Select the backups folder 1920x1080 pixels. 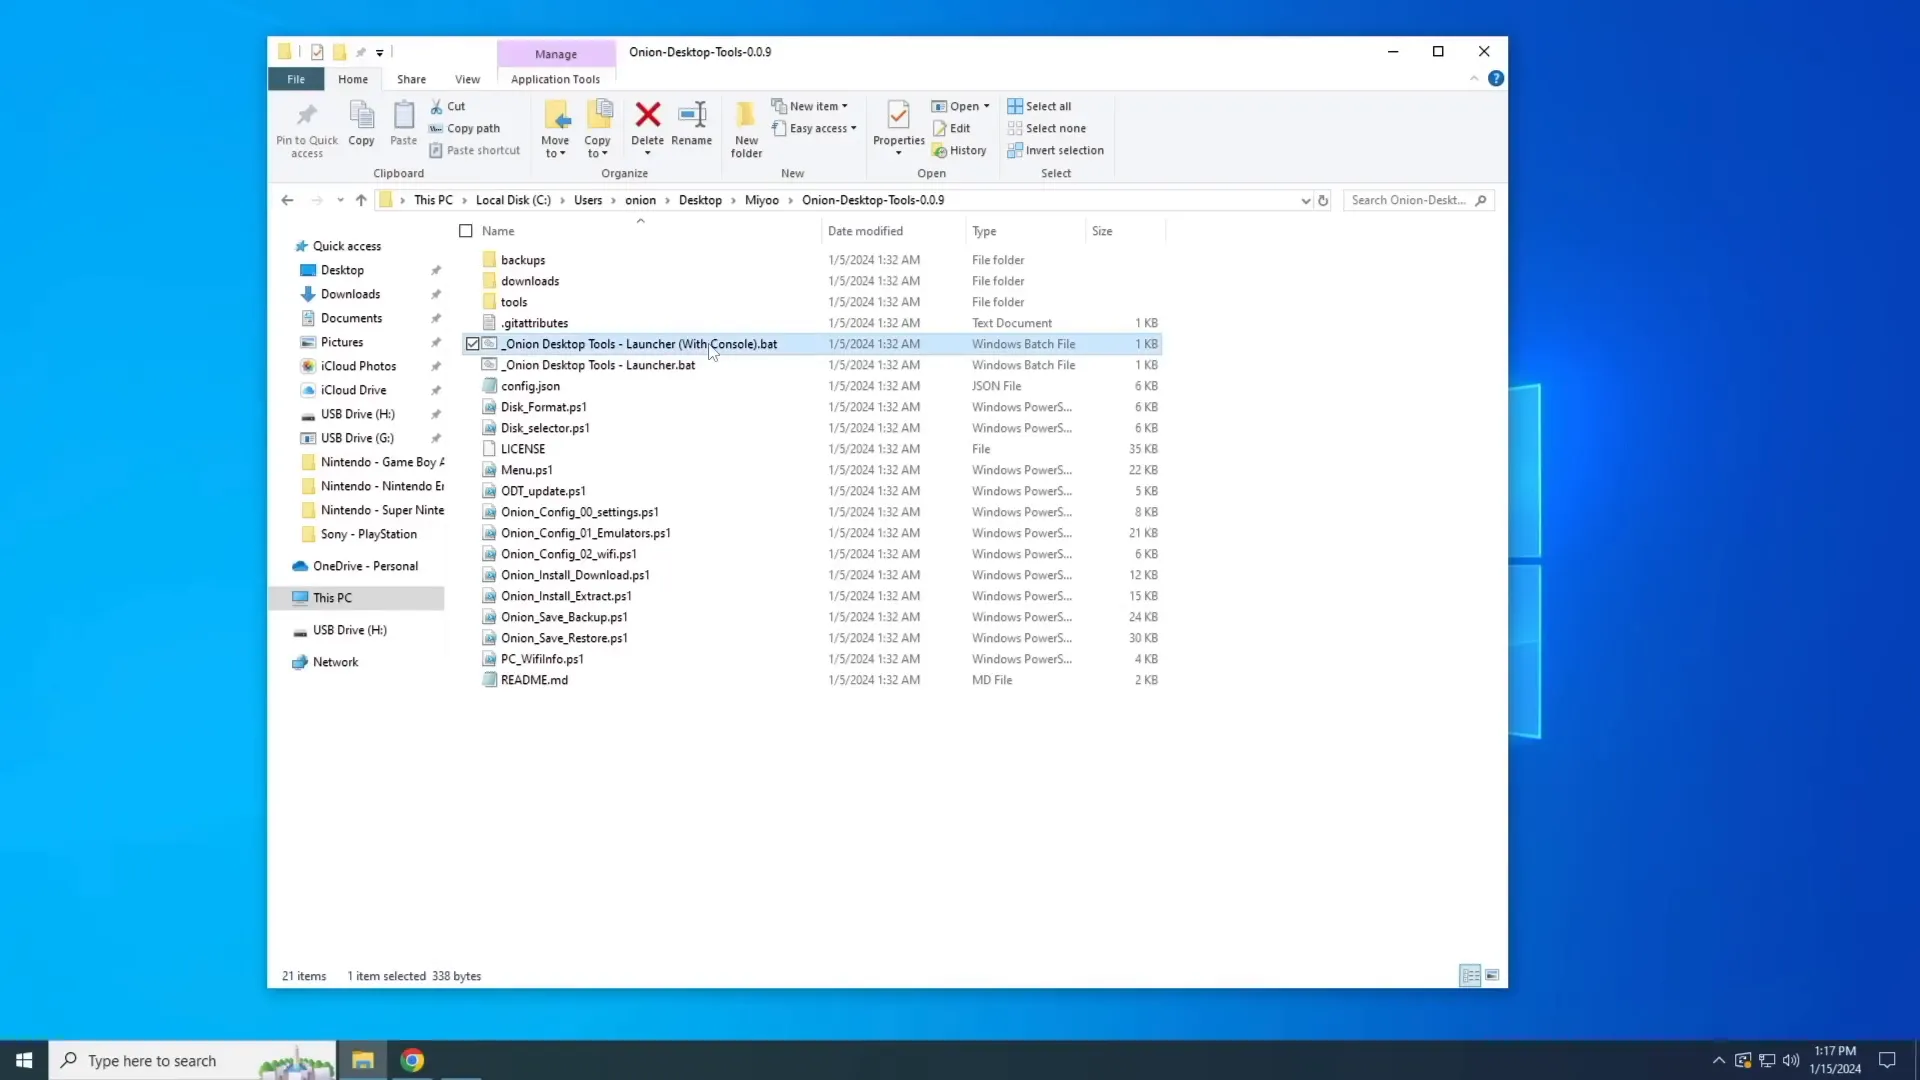pos(523,260)
